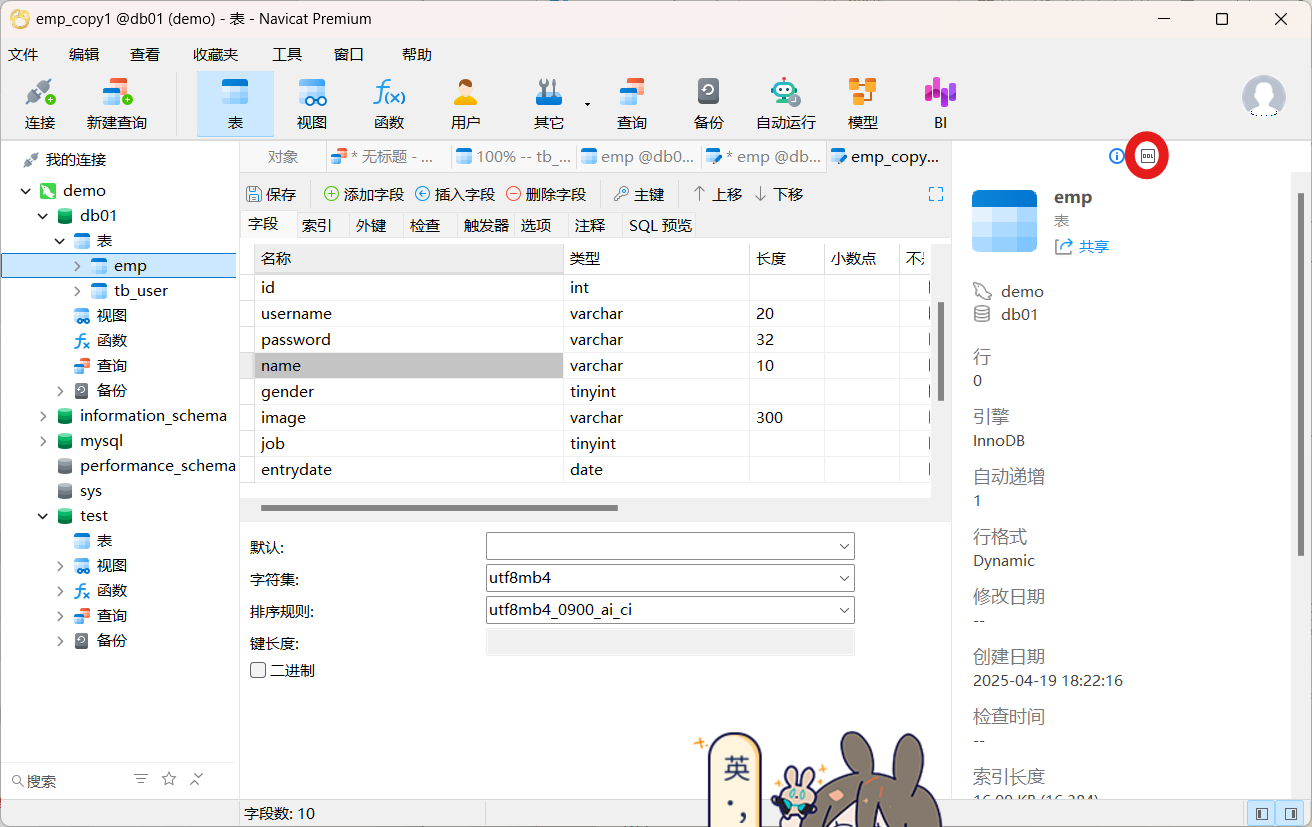Click the Automation robot icon

point(785,104)
